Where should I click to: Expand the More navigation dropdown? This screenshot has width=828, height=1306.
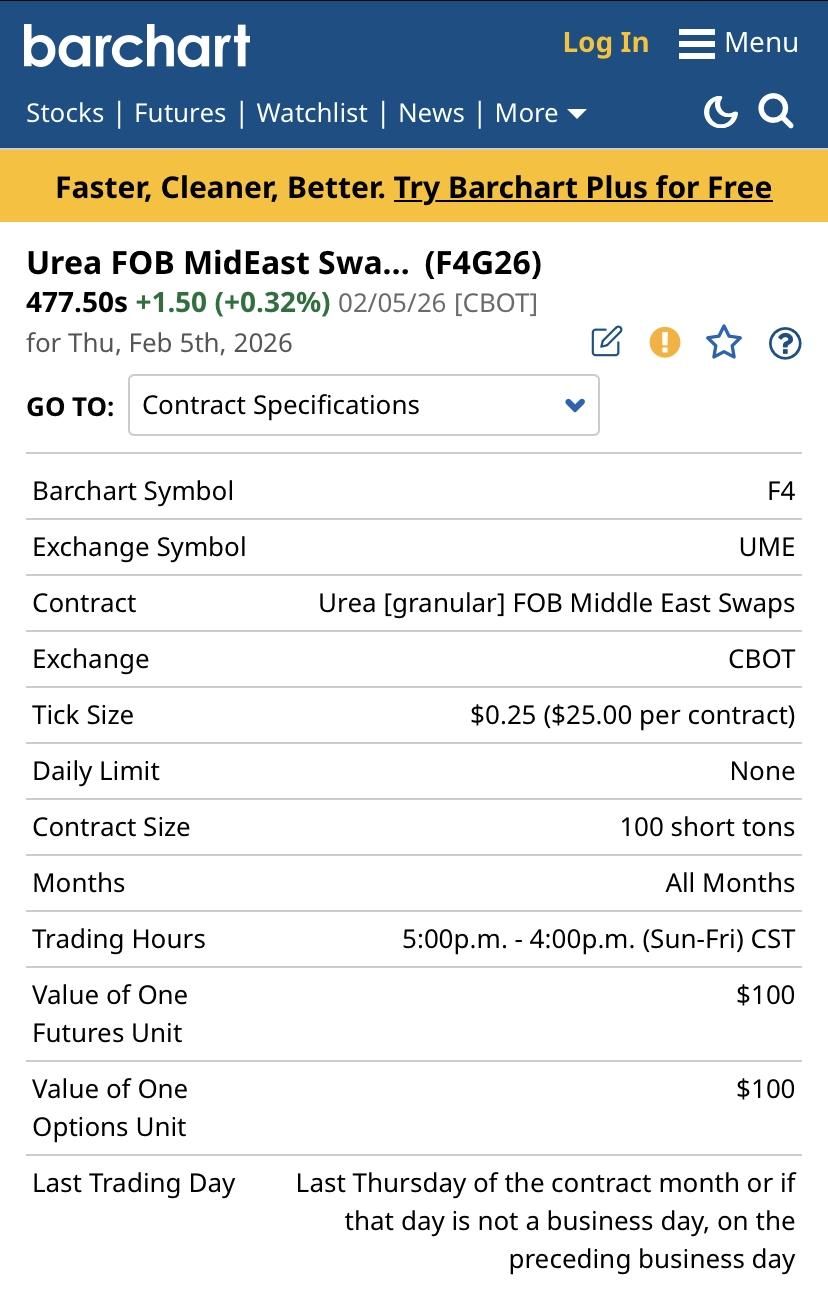(540, 113)
